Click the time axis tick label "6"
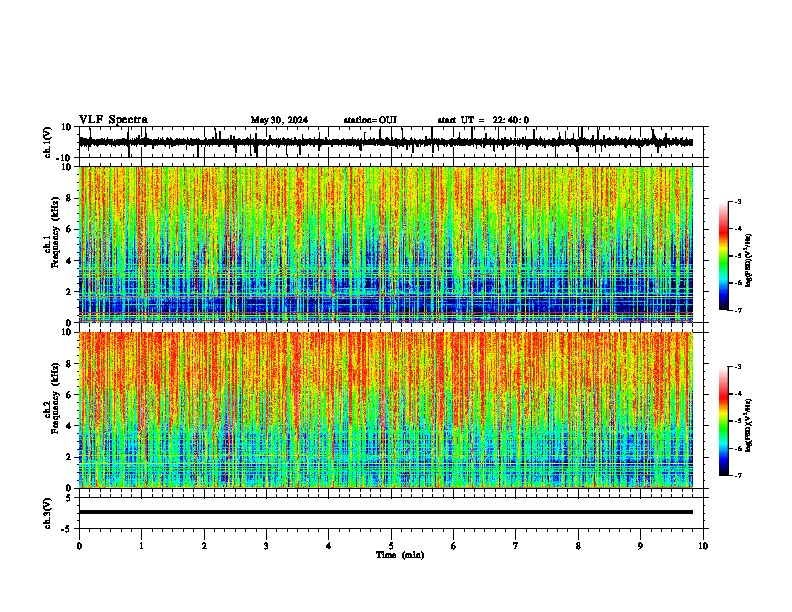792x612 pixels. coord(453,546)
